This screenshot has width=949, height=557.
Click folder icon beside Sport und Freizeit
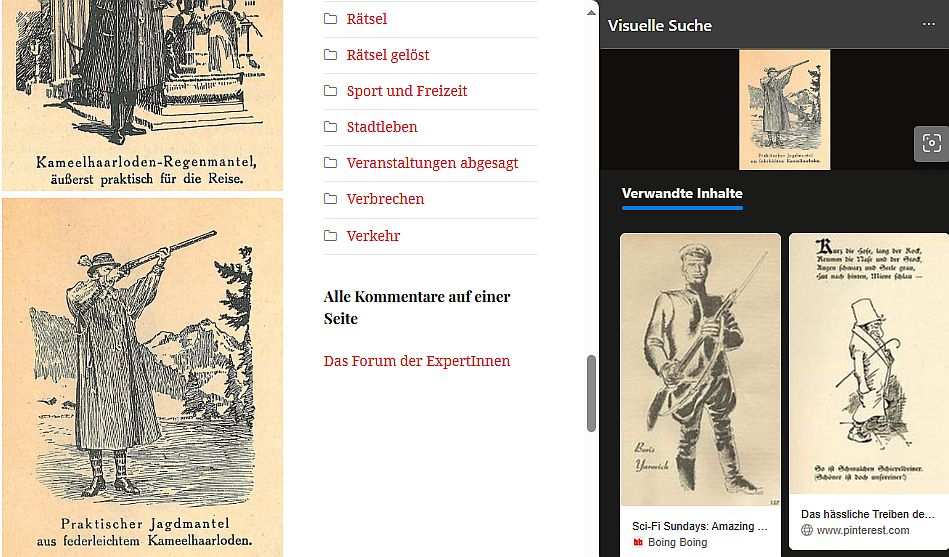(330, 91)
